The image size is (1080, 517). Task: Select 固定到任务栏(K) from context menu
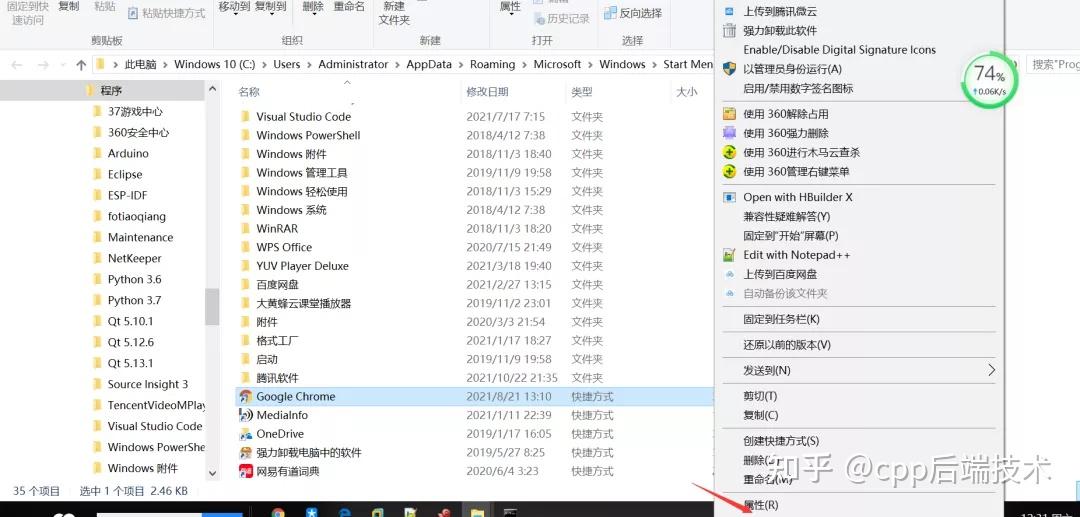pos(781,319)
